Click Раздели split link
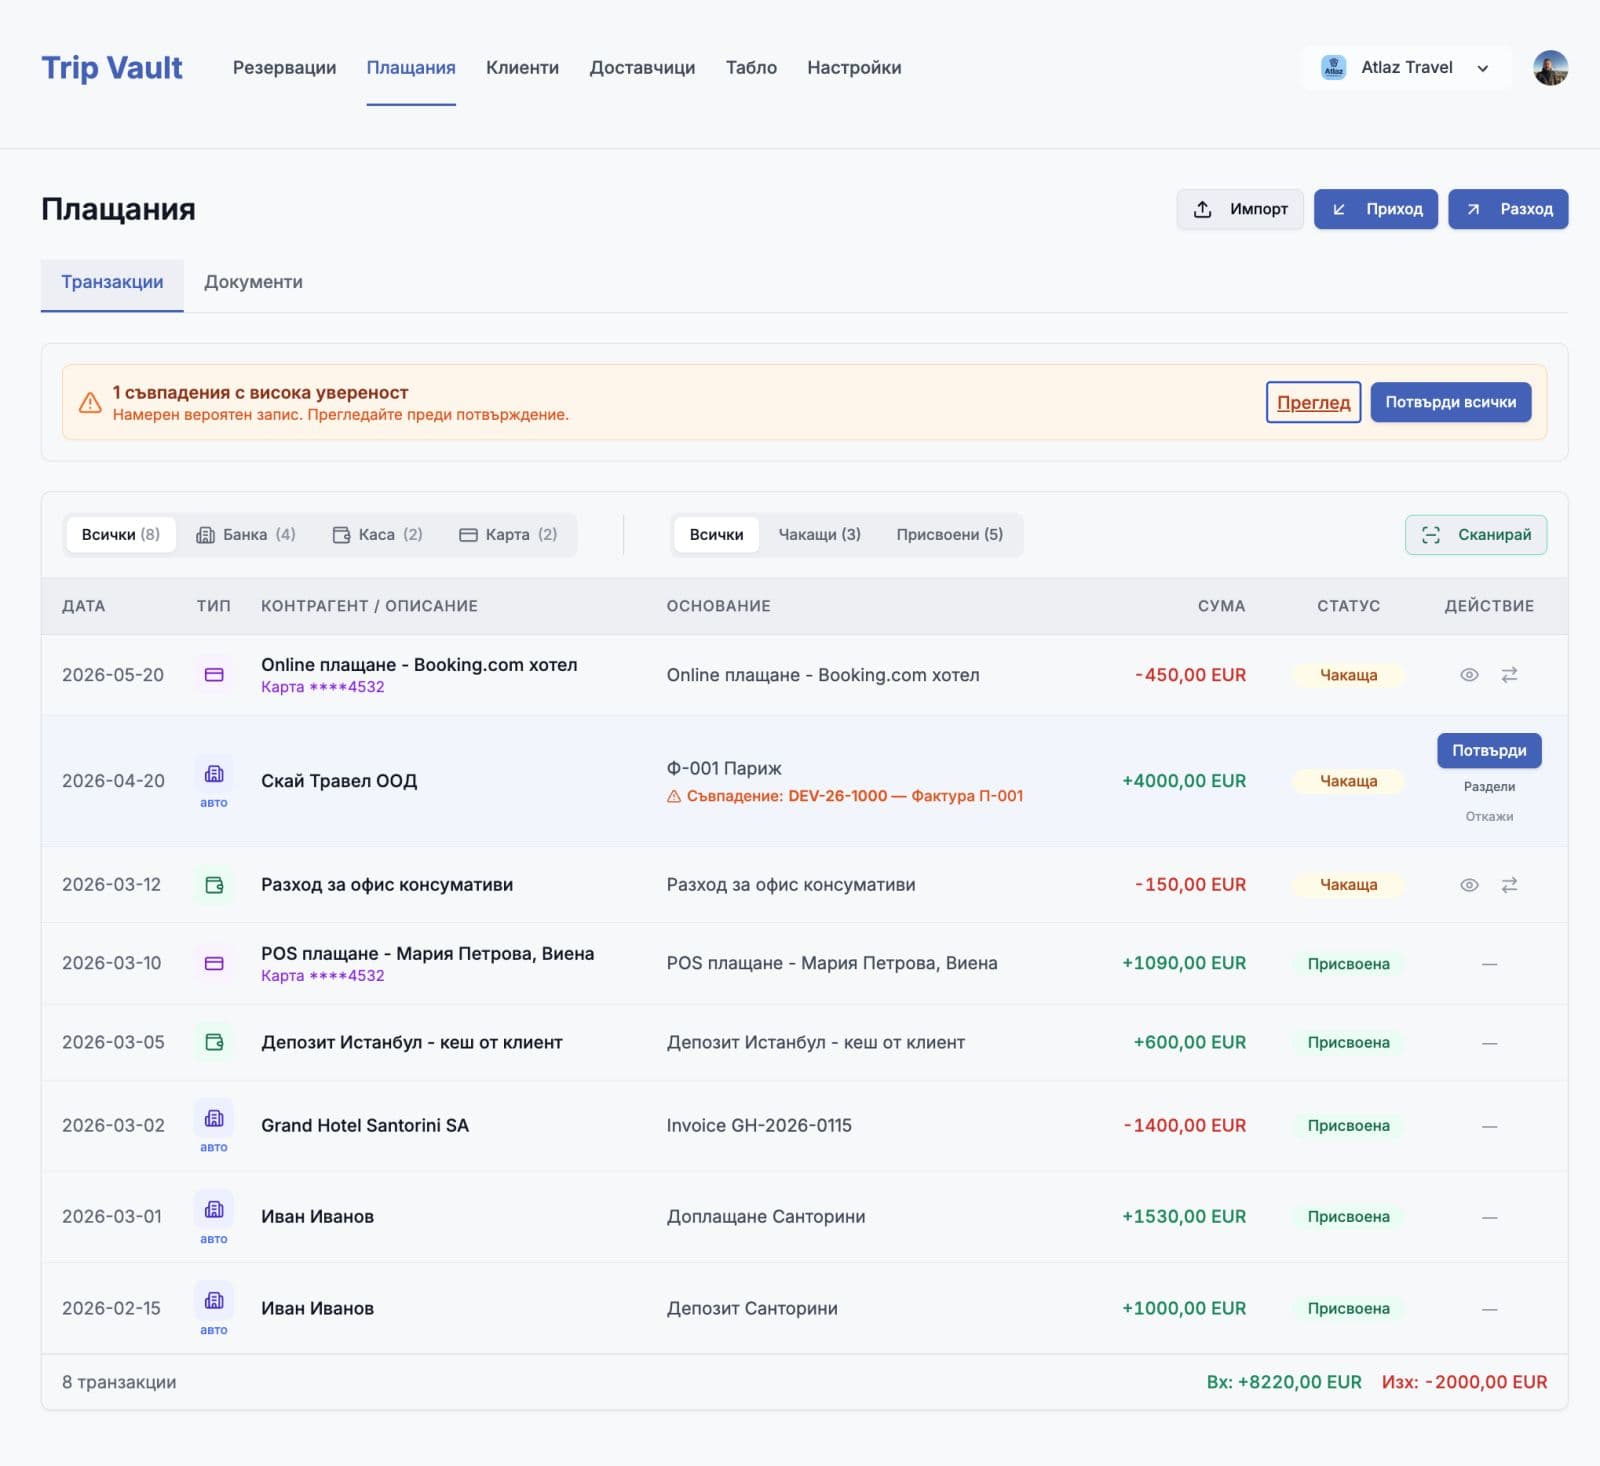The width and height of the screenshot is (1600, 1466). coord(1489,787)
